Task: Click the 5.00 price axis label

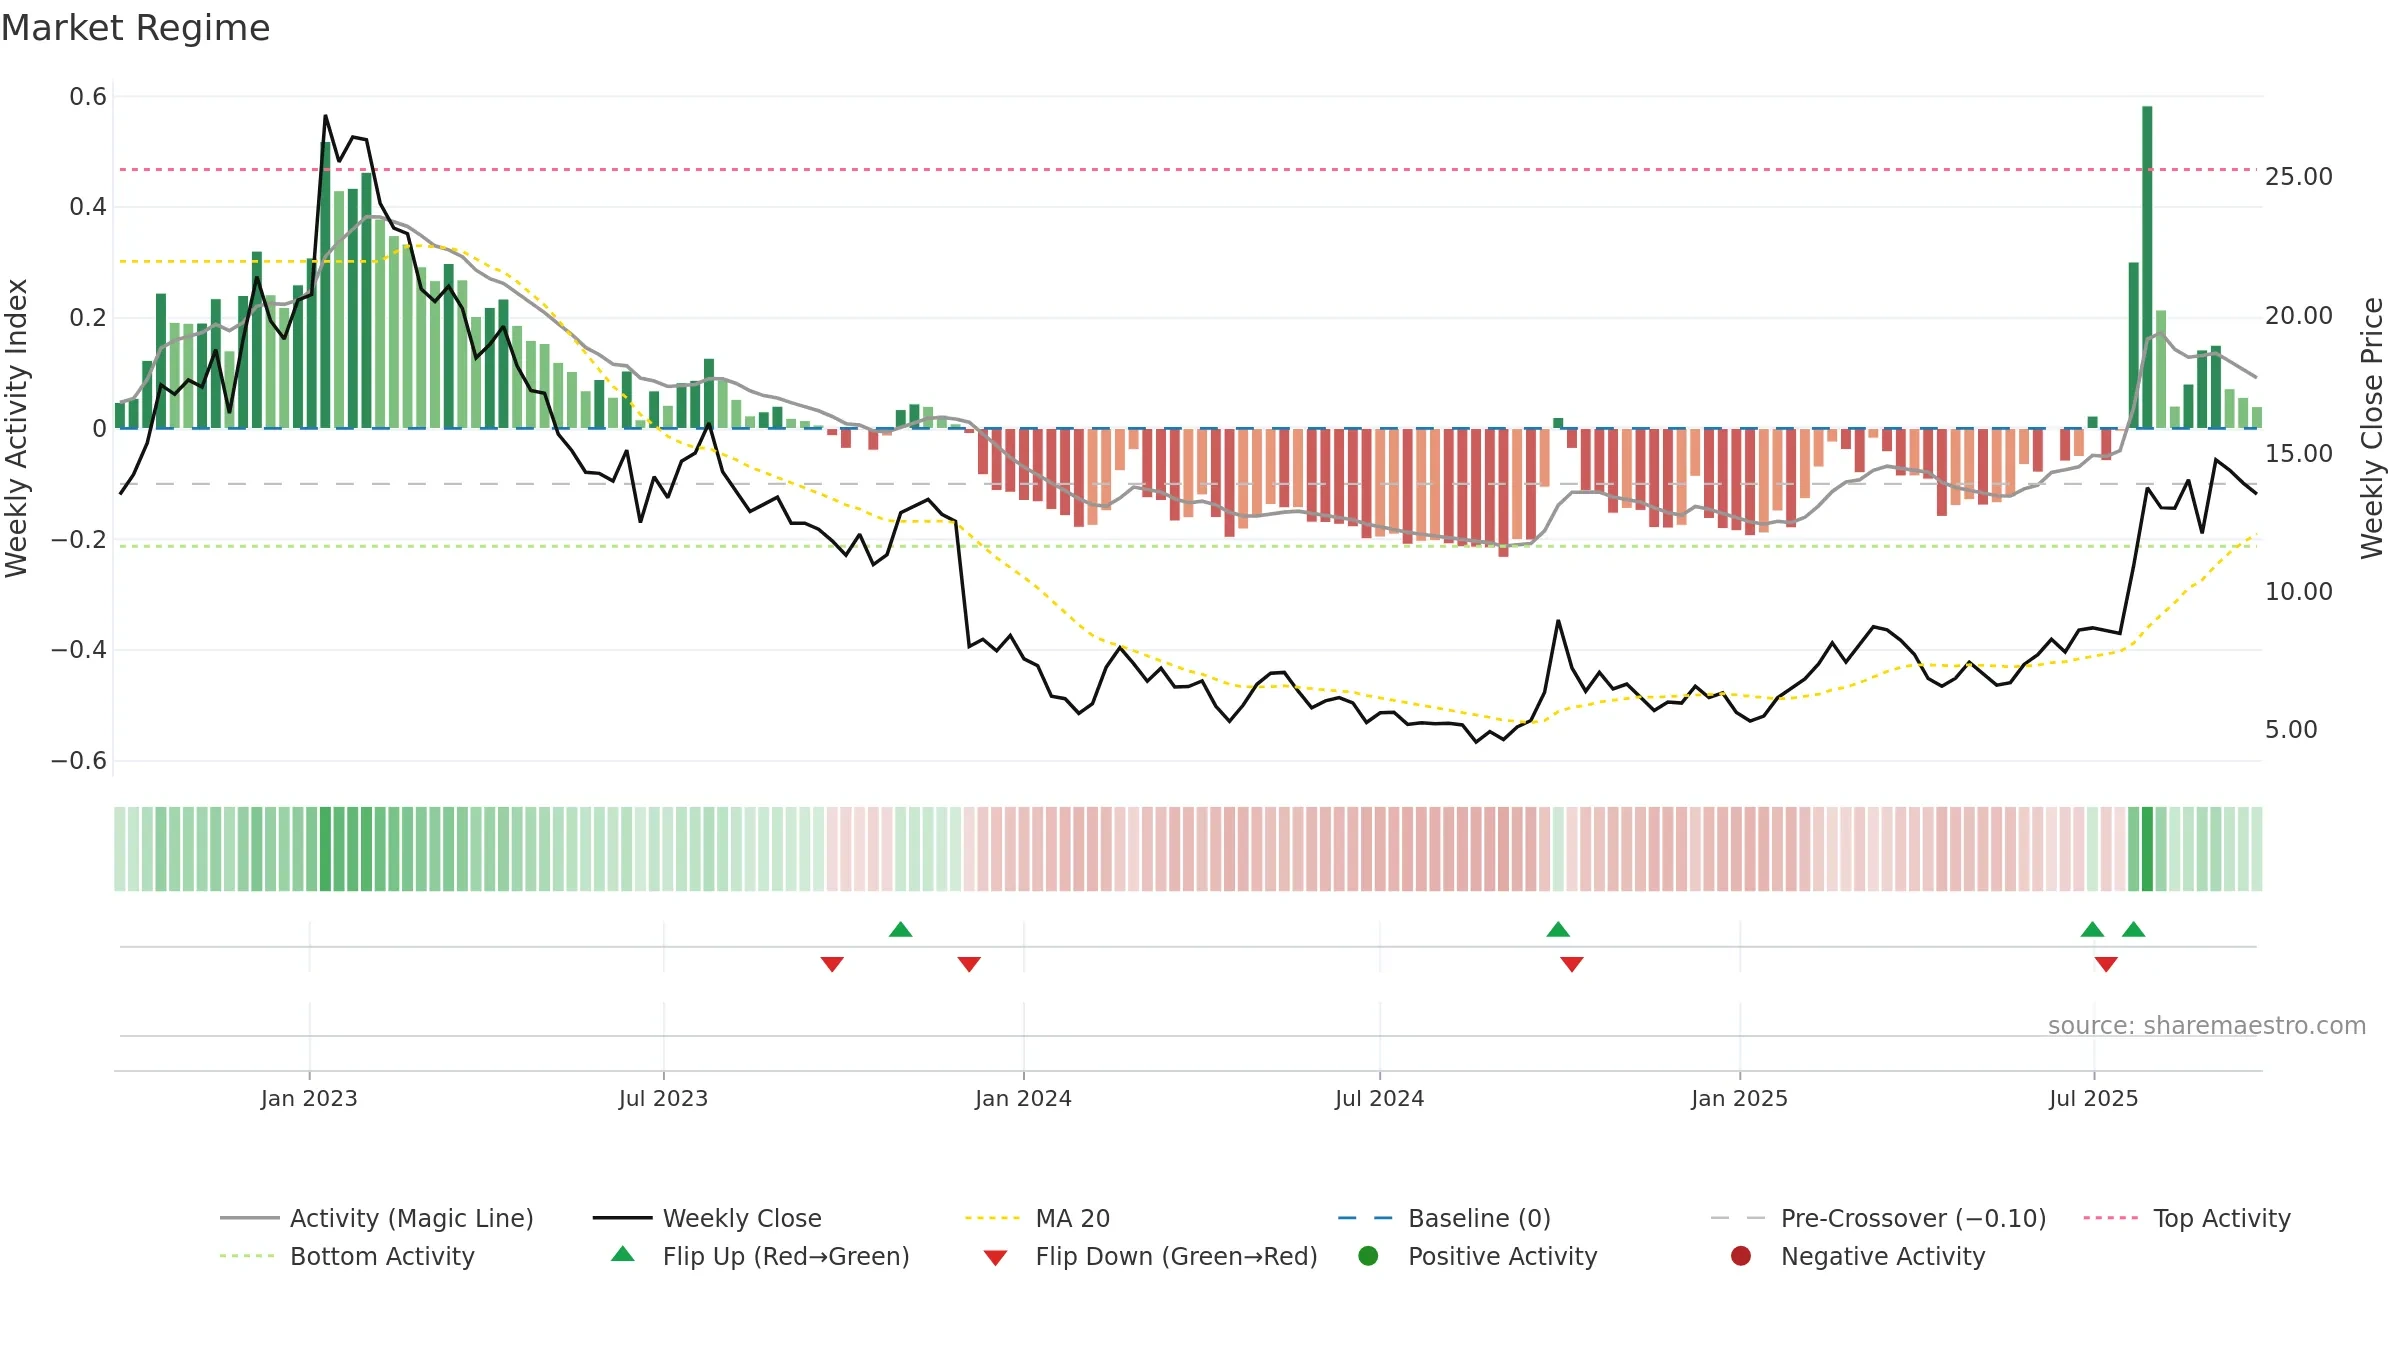Action: [2291, 730]
